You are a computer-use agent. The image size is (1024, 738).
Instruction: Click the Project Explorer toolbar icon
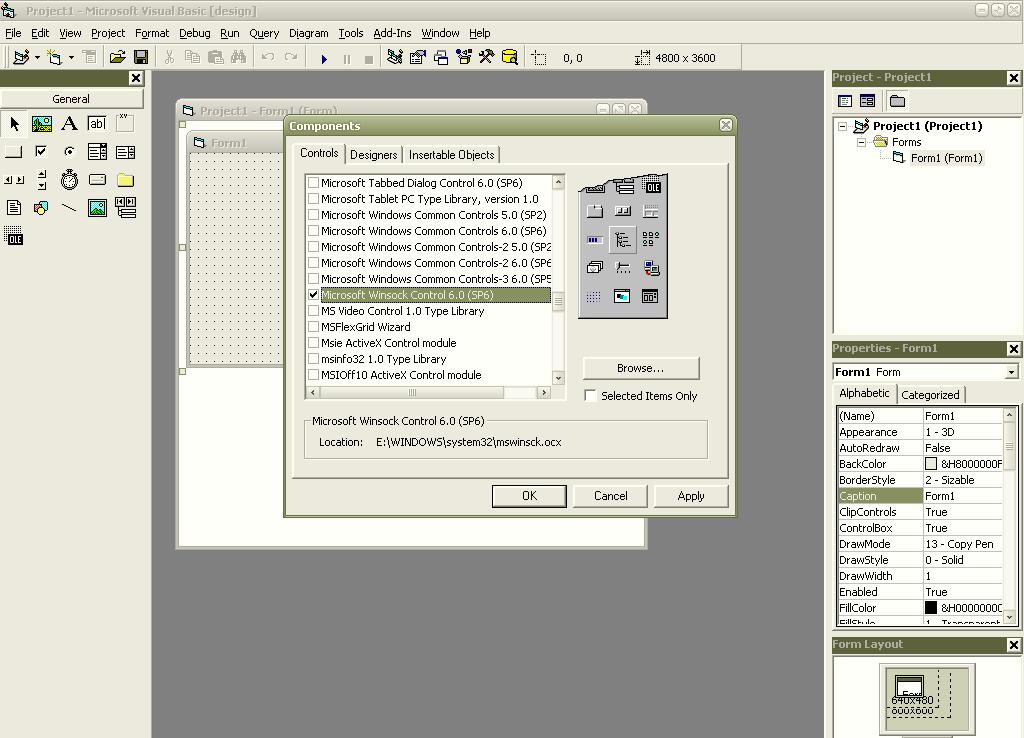(x=394, y=57)
